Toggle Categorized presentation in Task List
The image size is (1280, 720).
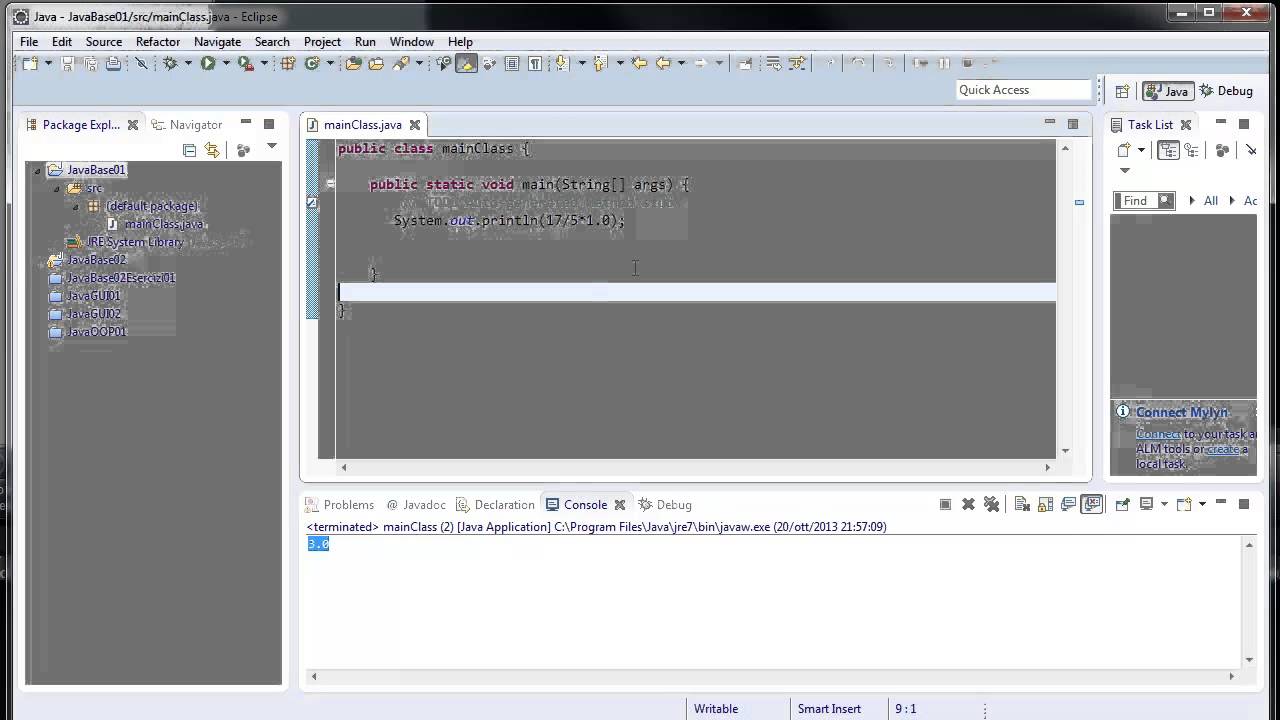click(x=1168, y=151)
